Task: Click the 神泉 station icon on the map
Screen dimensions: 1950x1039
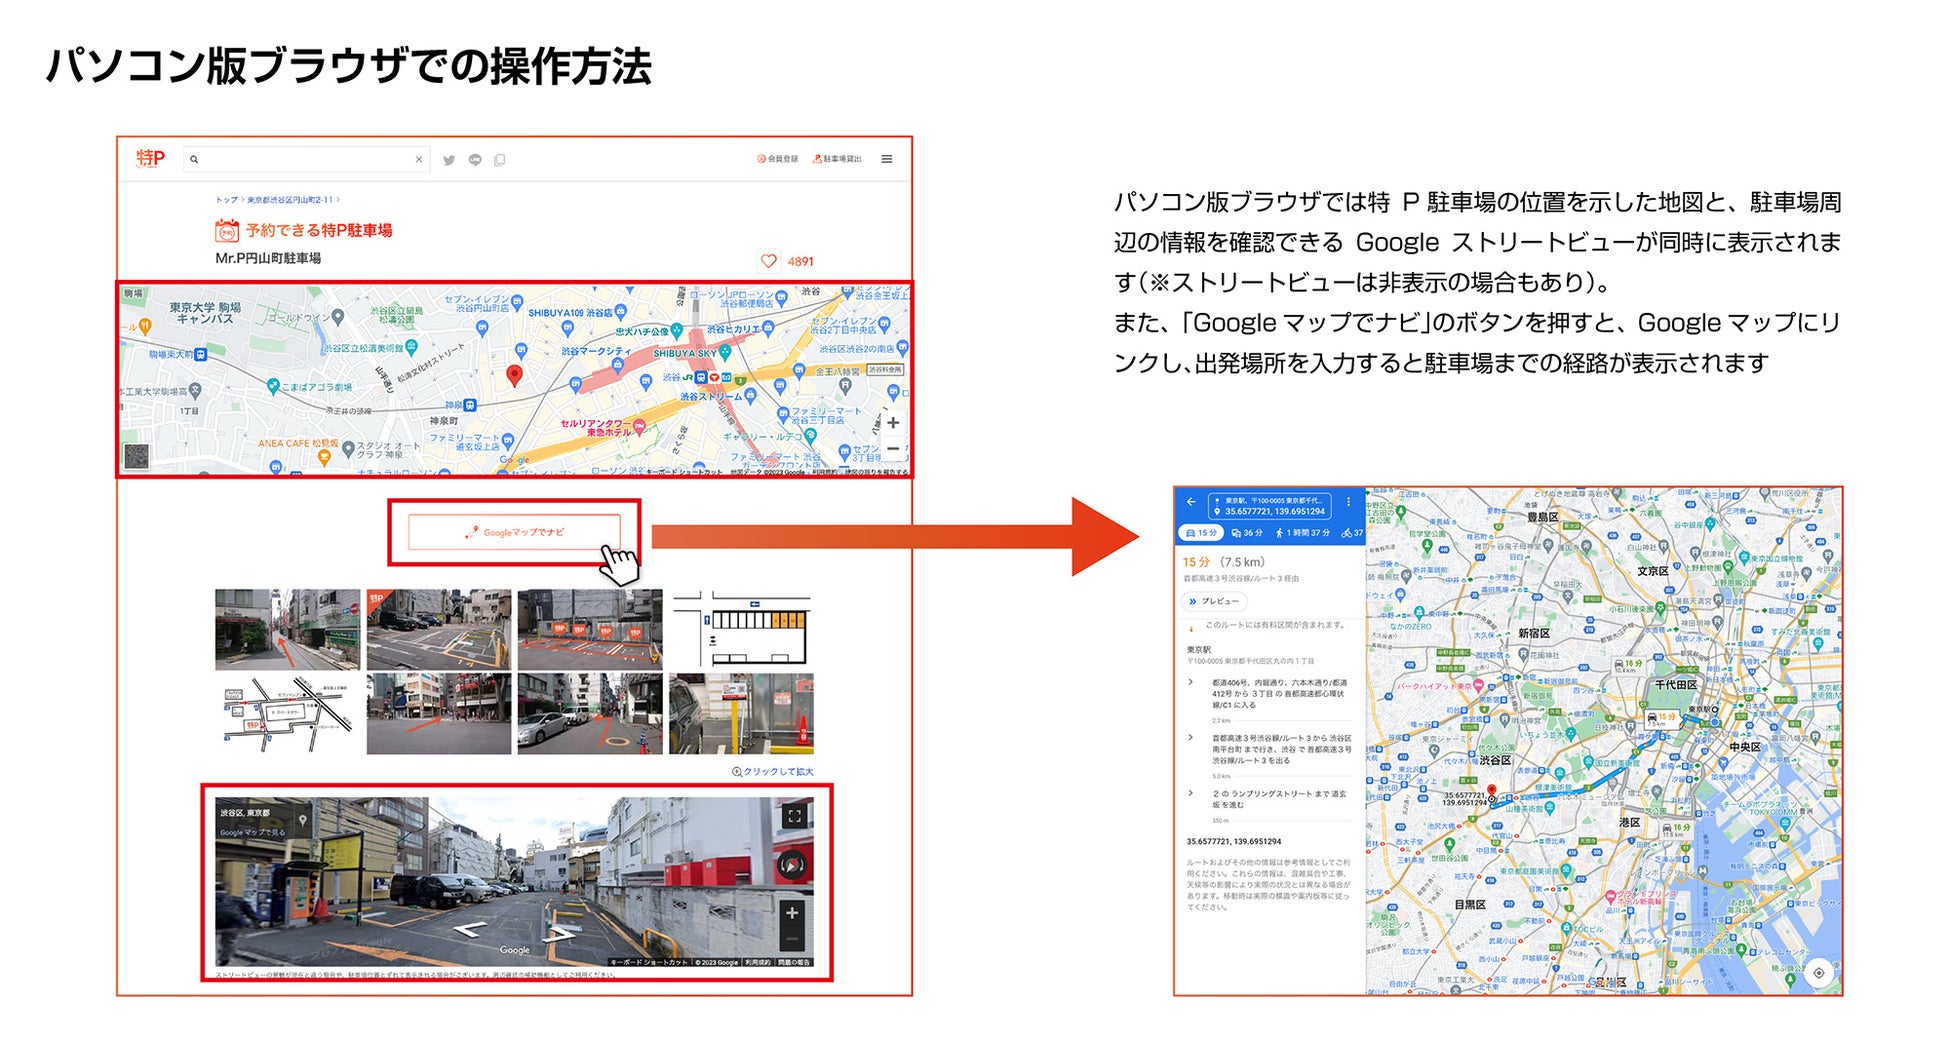Action: (470, 405)
